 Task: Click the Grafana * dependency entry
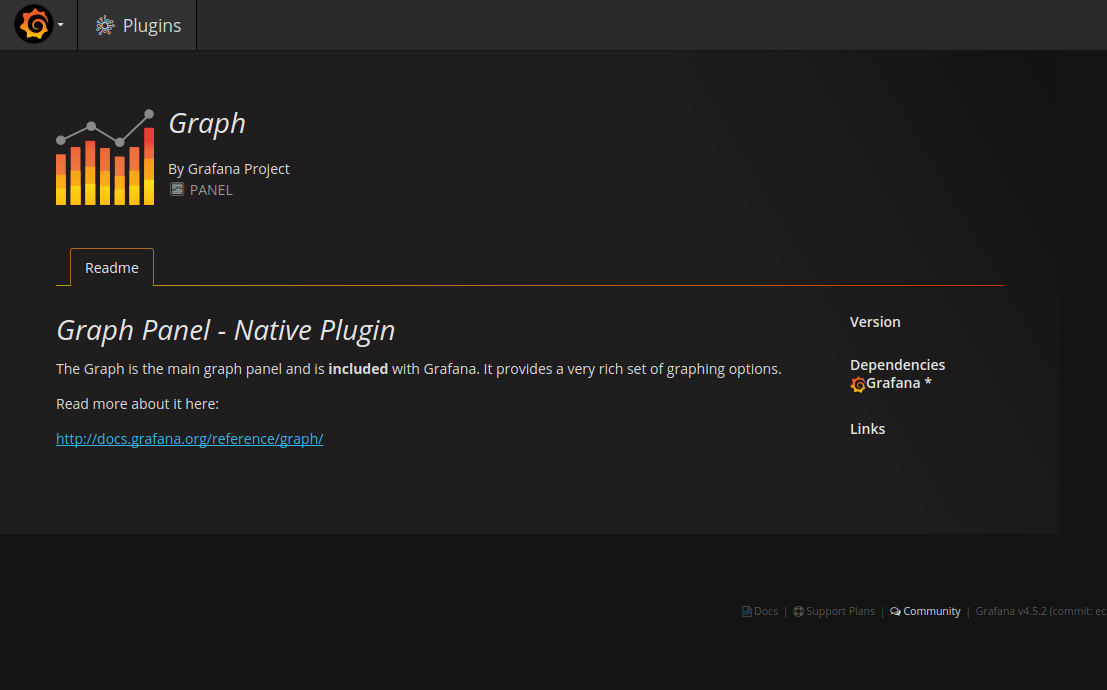893,383
